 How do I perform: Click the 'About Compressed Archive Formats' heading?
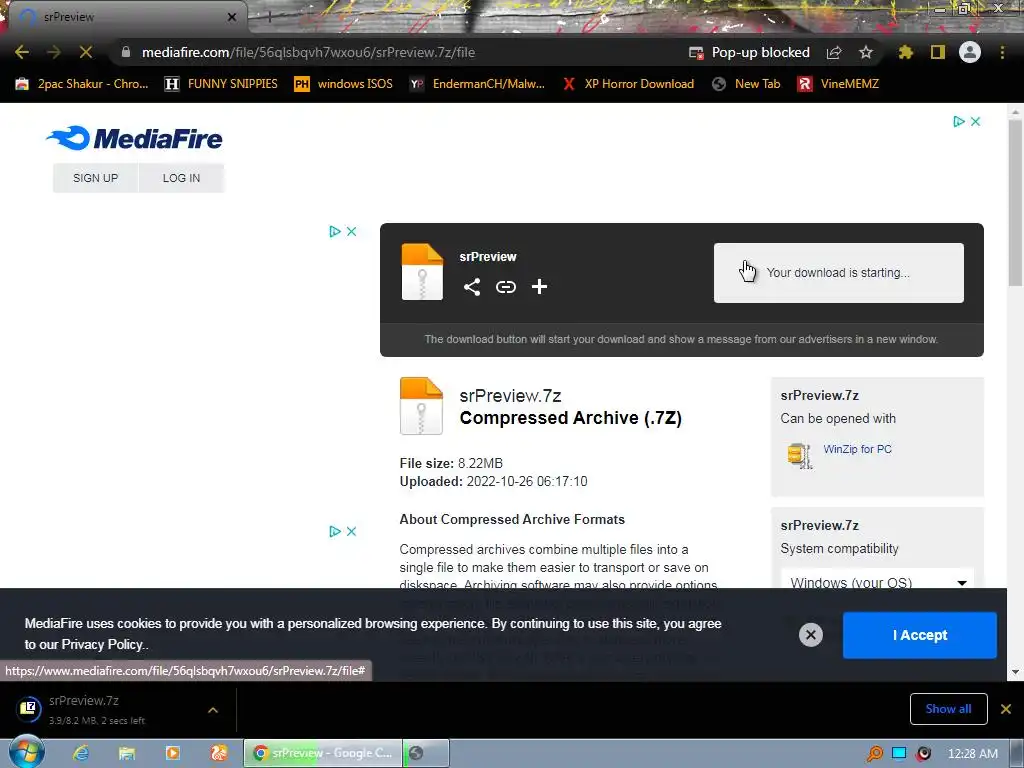[x=512, y=519]
